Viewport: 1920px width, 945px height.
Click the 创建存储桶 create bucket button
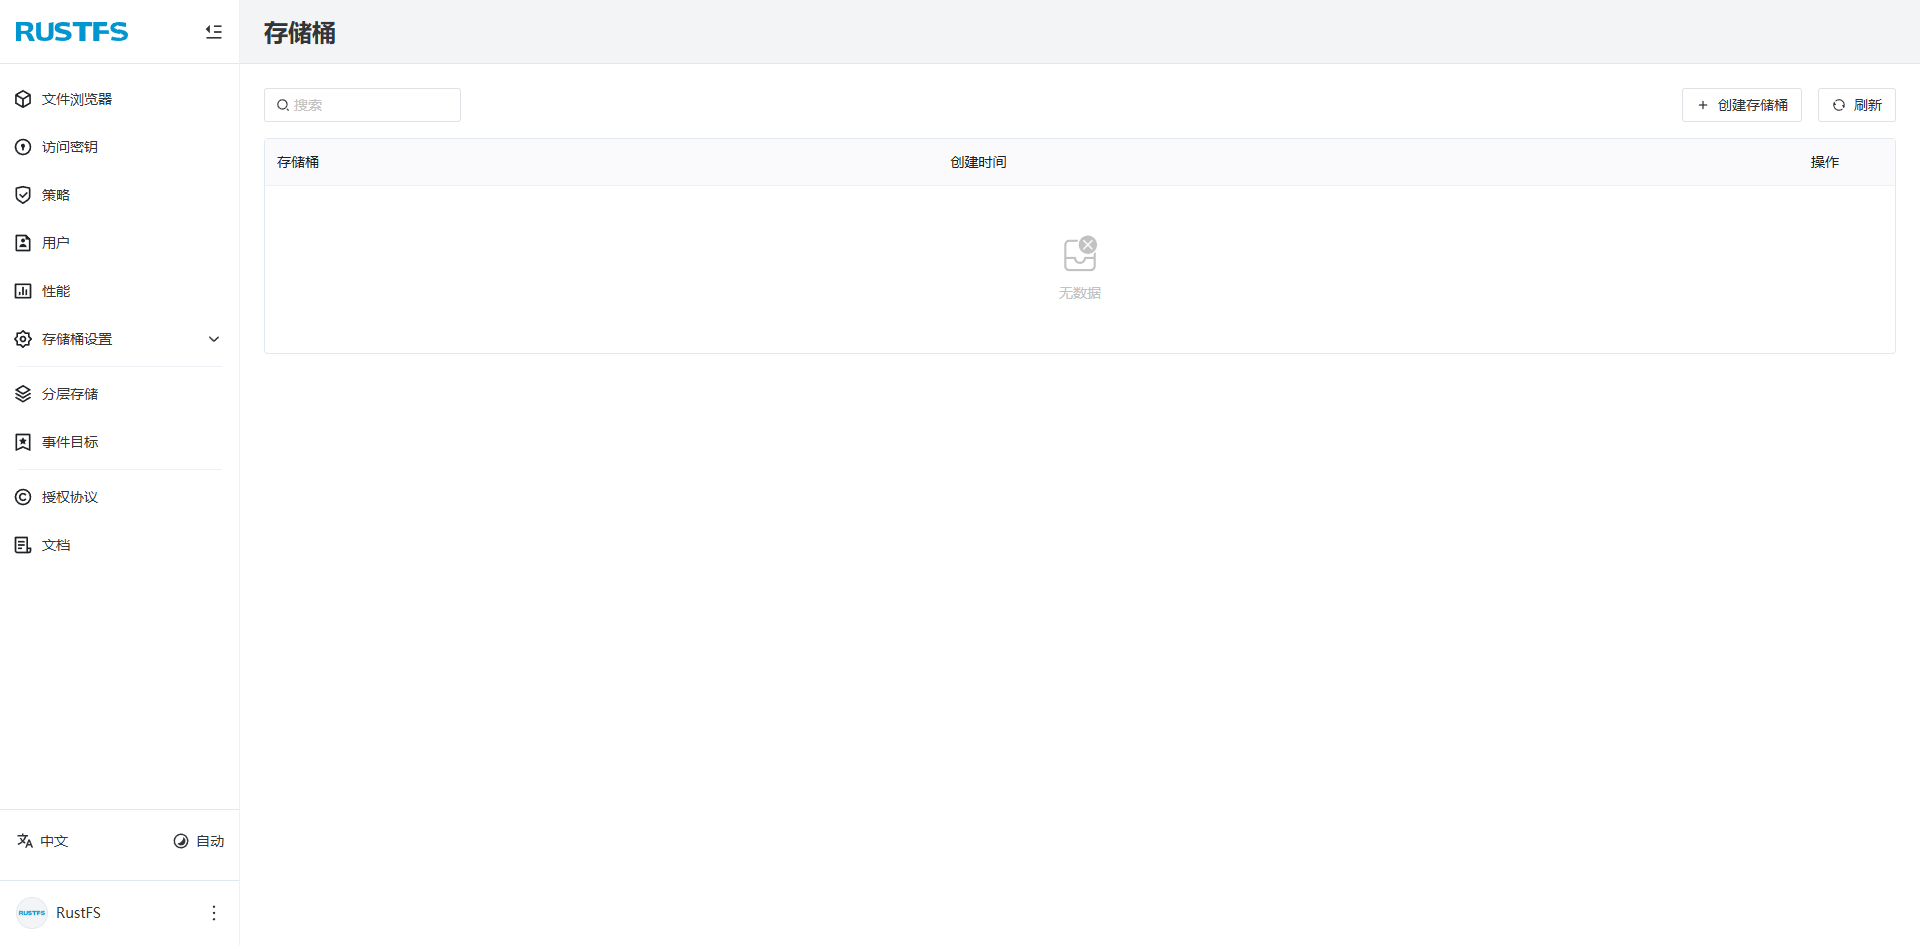point(1741,105)
